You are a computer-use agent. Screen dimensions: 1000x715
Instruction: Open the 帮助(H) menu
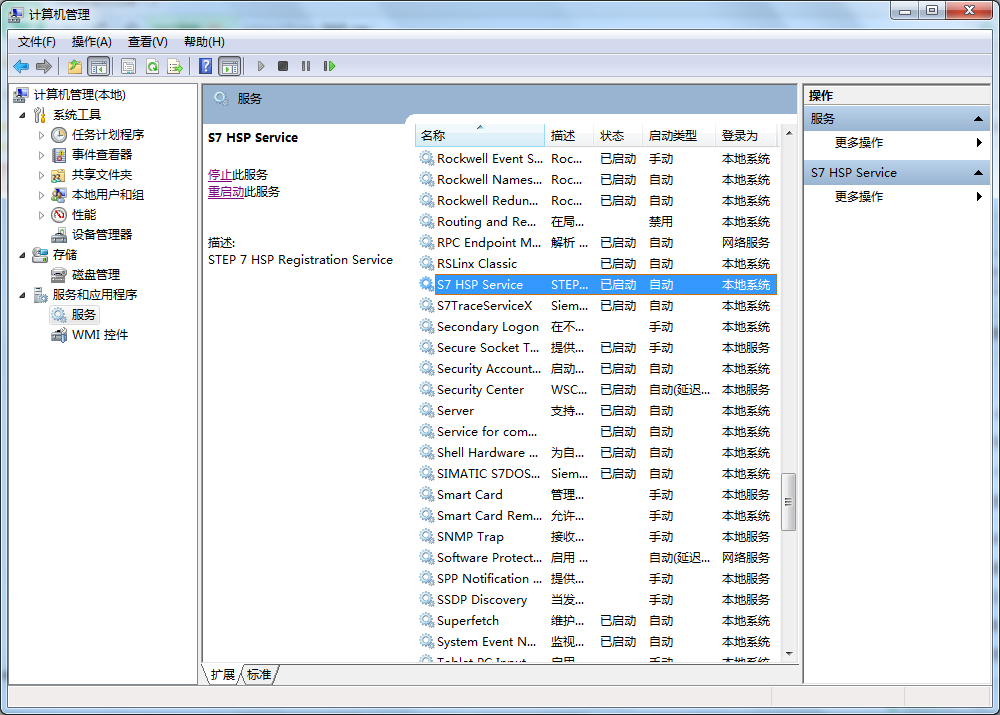tap(204, 42)
